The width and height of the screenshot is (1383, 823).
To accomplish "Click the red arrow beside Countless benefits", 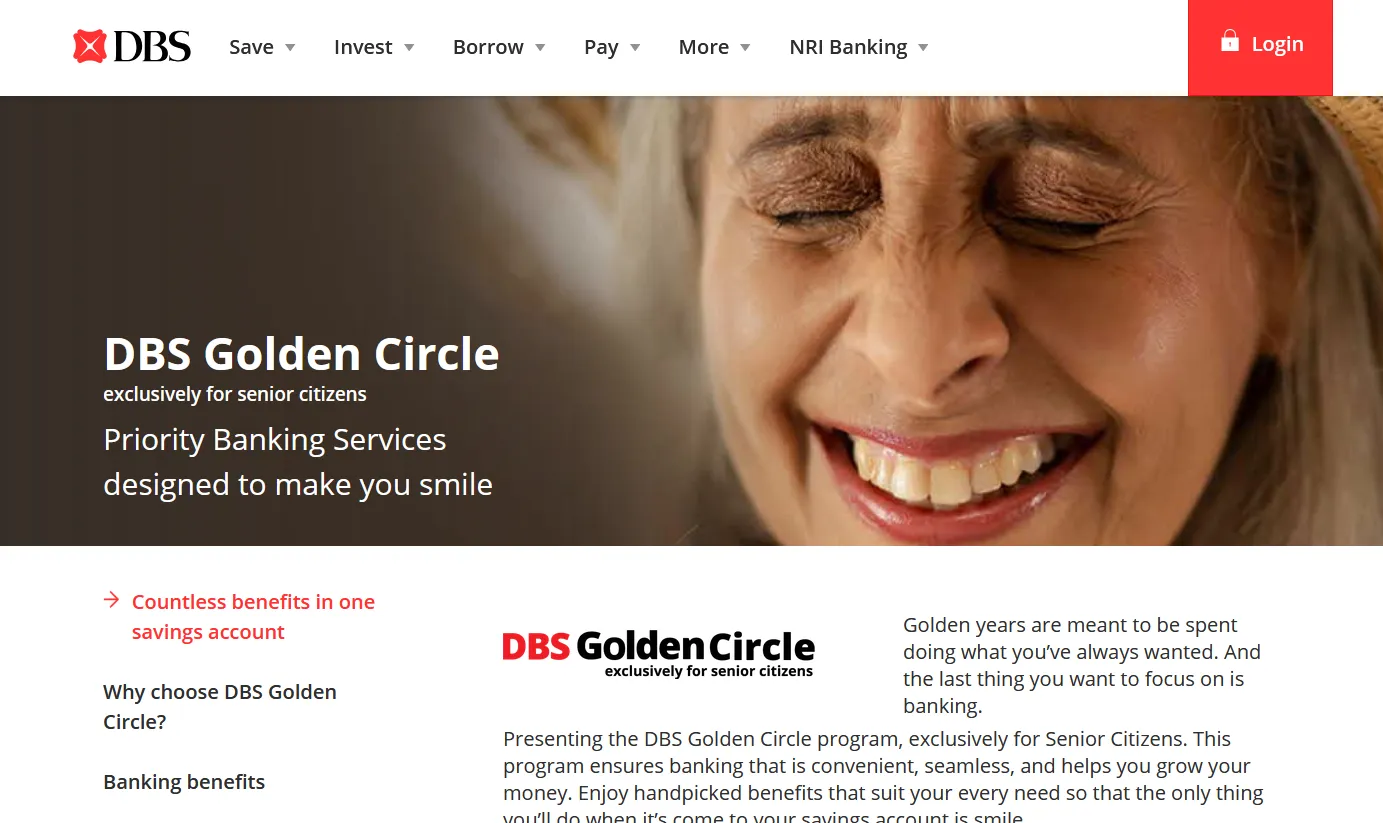I will [x=111, y=600].
